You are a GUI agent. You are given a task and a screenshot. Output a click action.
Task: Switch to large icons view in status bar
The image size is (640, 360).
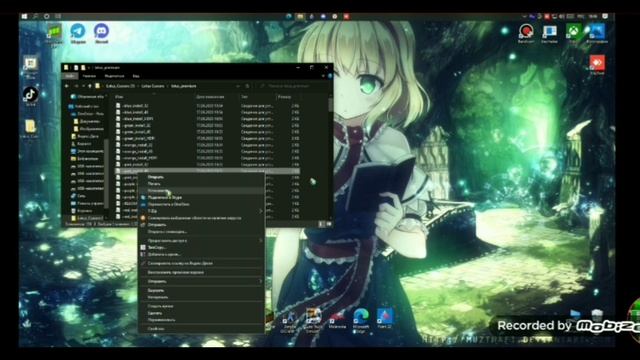328,224
